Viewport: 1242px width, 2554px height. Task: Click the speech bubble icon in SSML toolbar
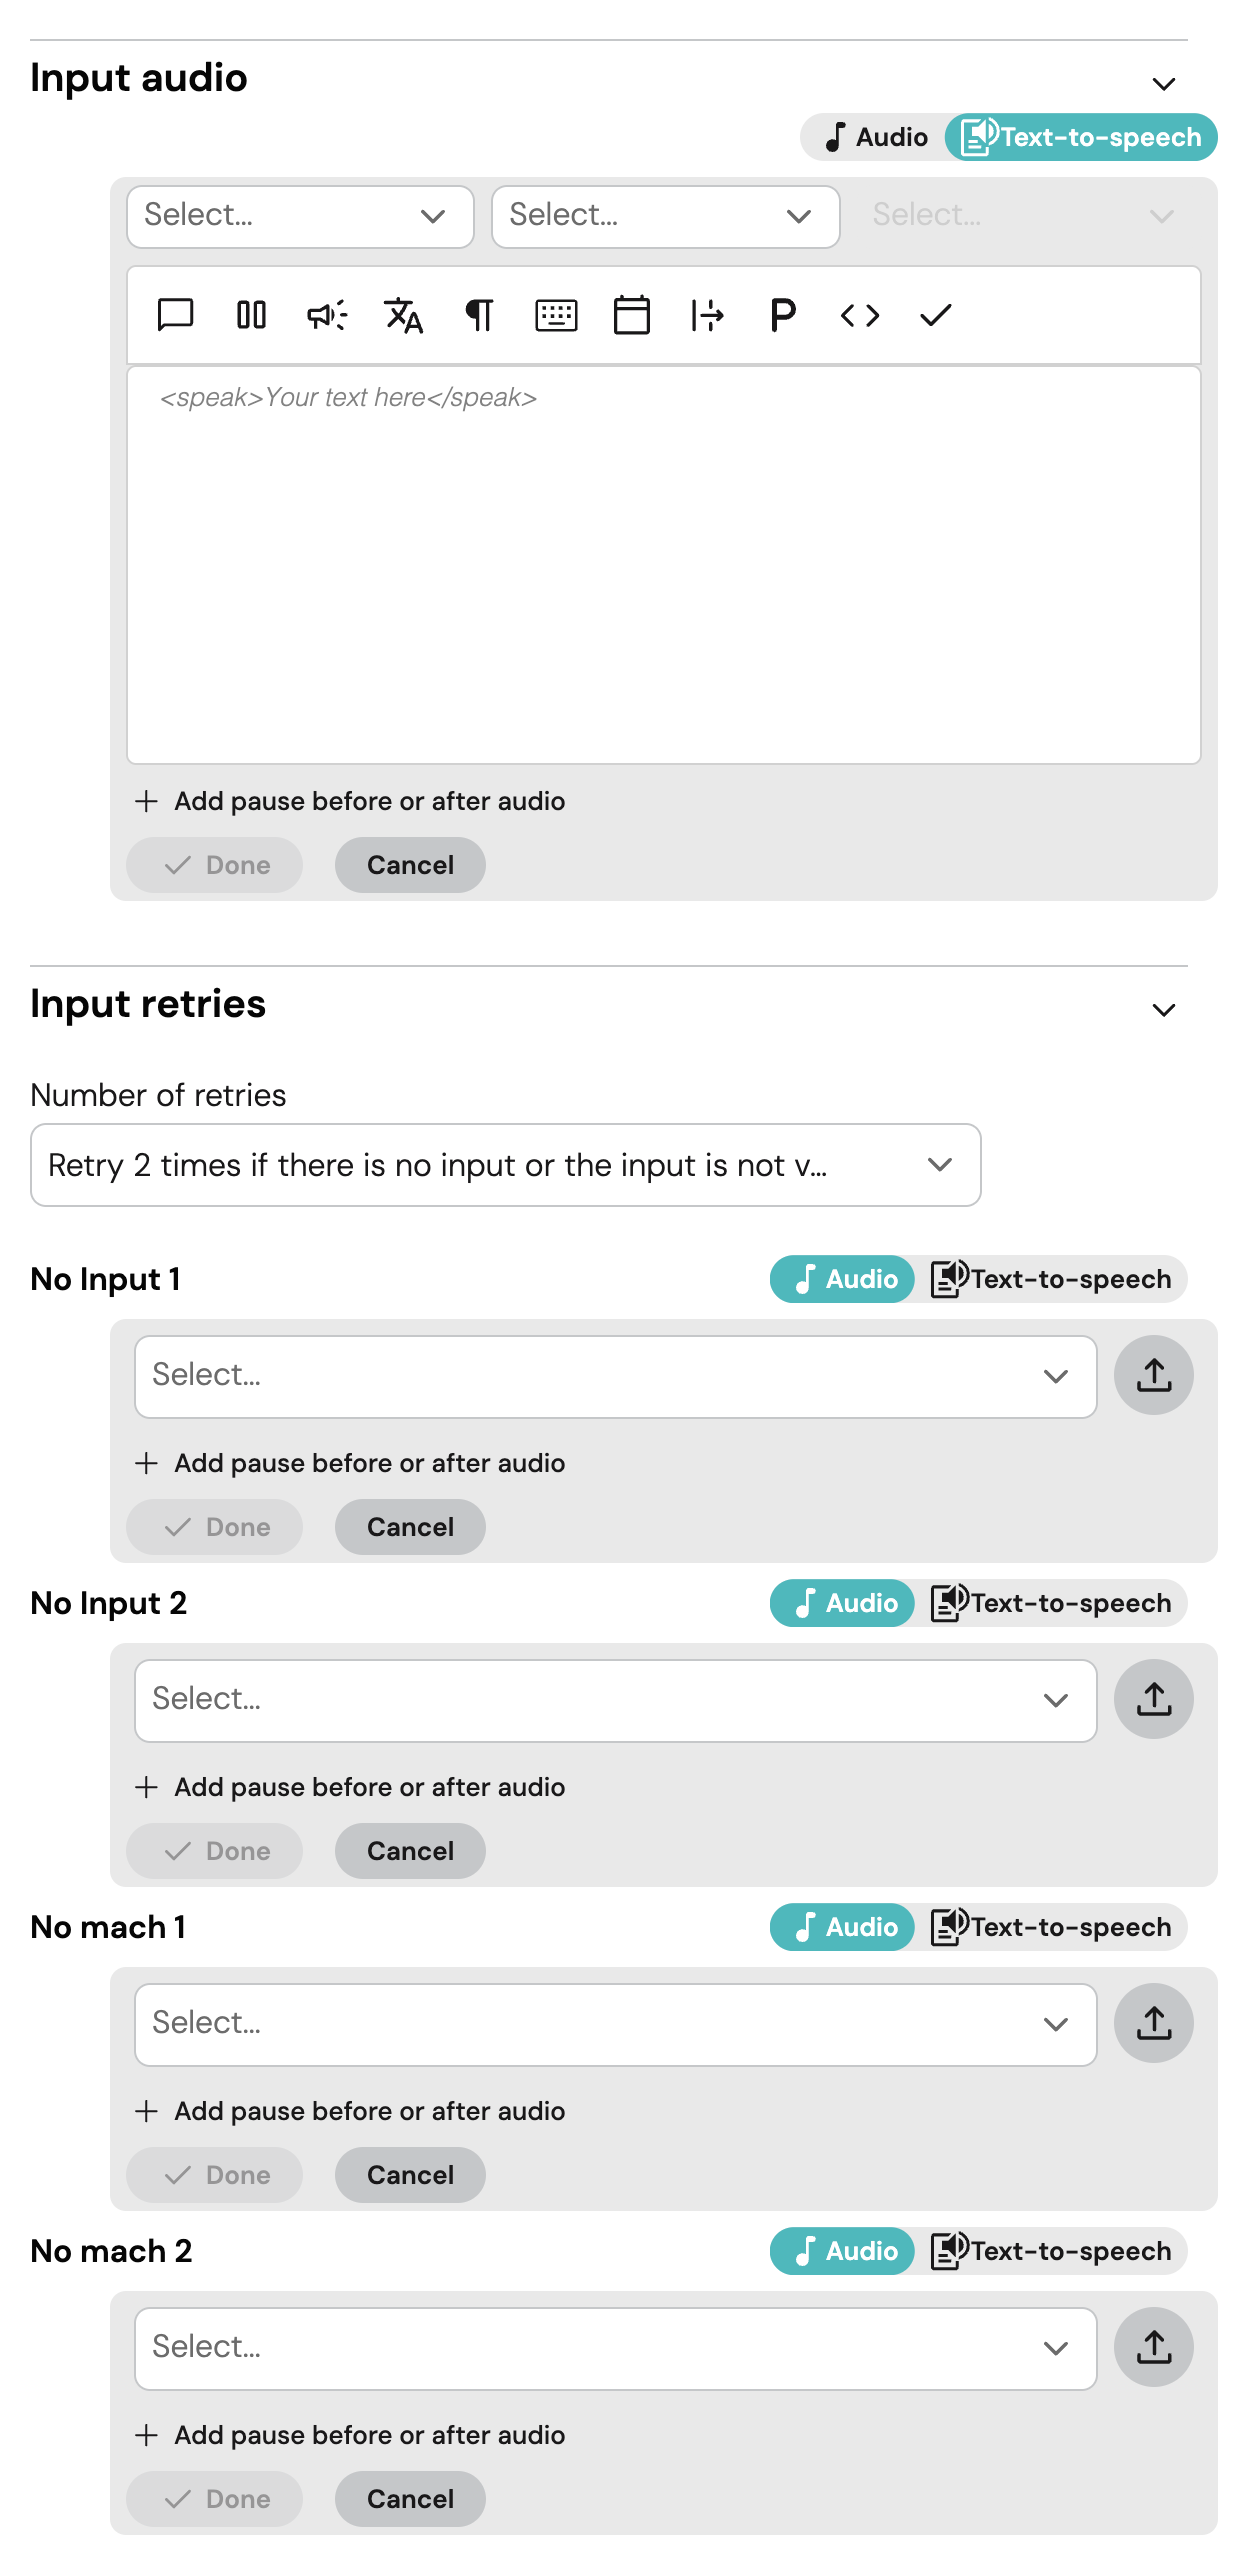(175, 315)
